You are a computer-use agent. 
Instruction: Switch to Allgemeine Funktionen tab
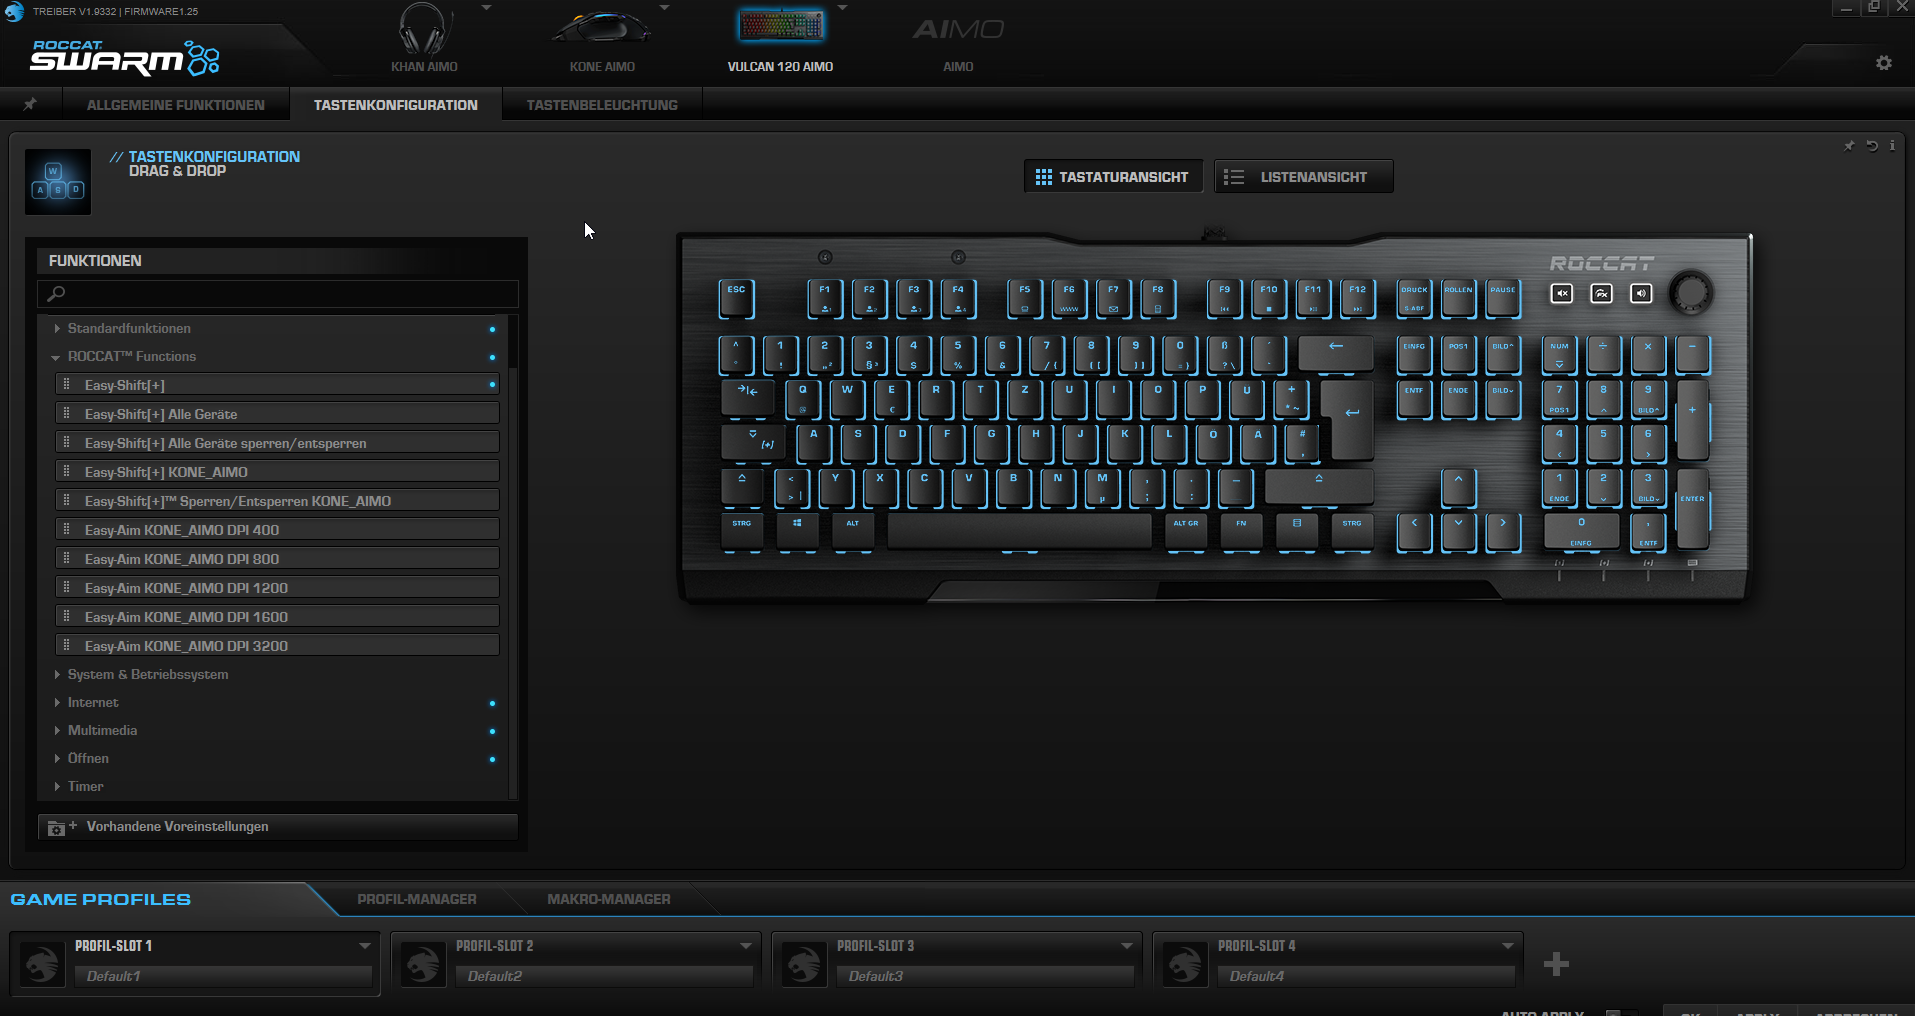[x=176, y=105]
